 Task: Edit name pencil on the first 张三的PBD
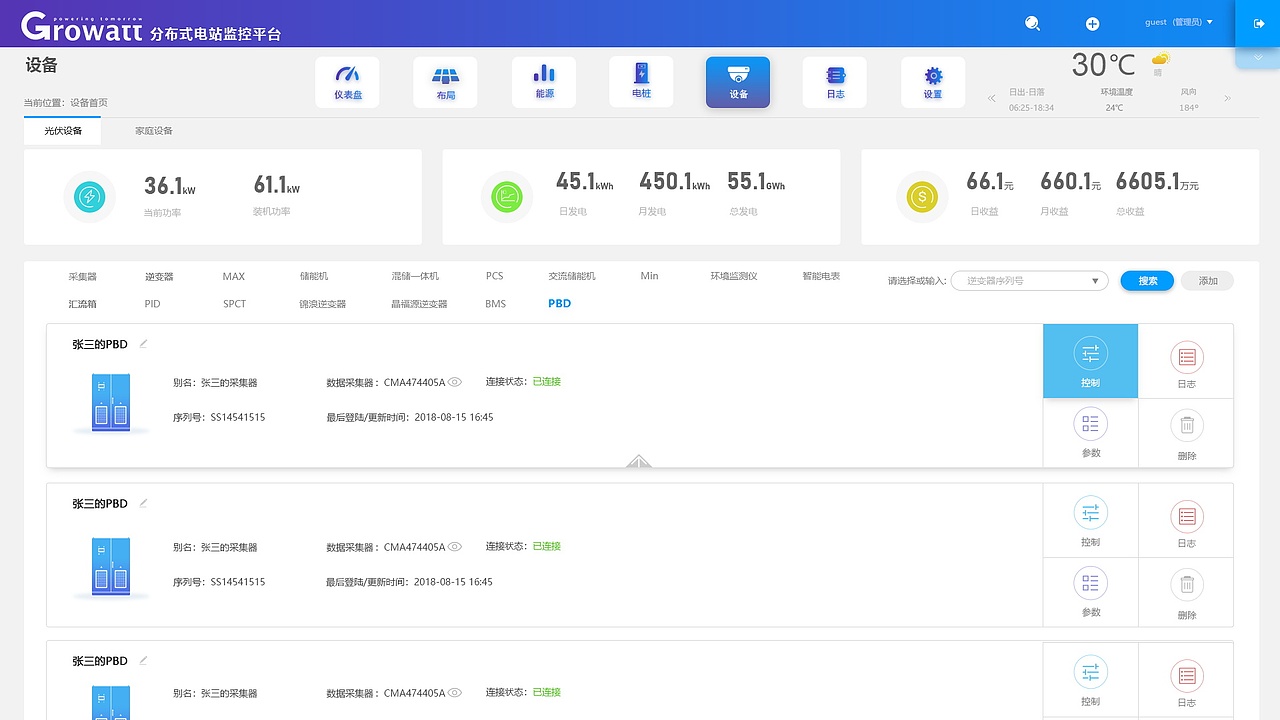click(143, 344)
